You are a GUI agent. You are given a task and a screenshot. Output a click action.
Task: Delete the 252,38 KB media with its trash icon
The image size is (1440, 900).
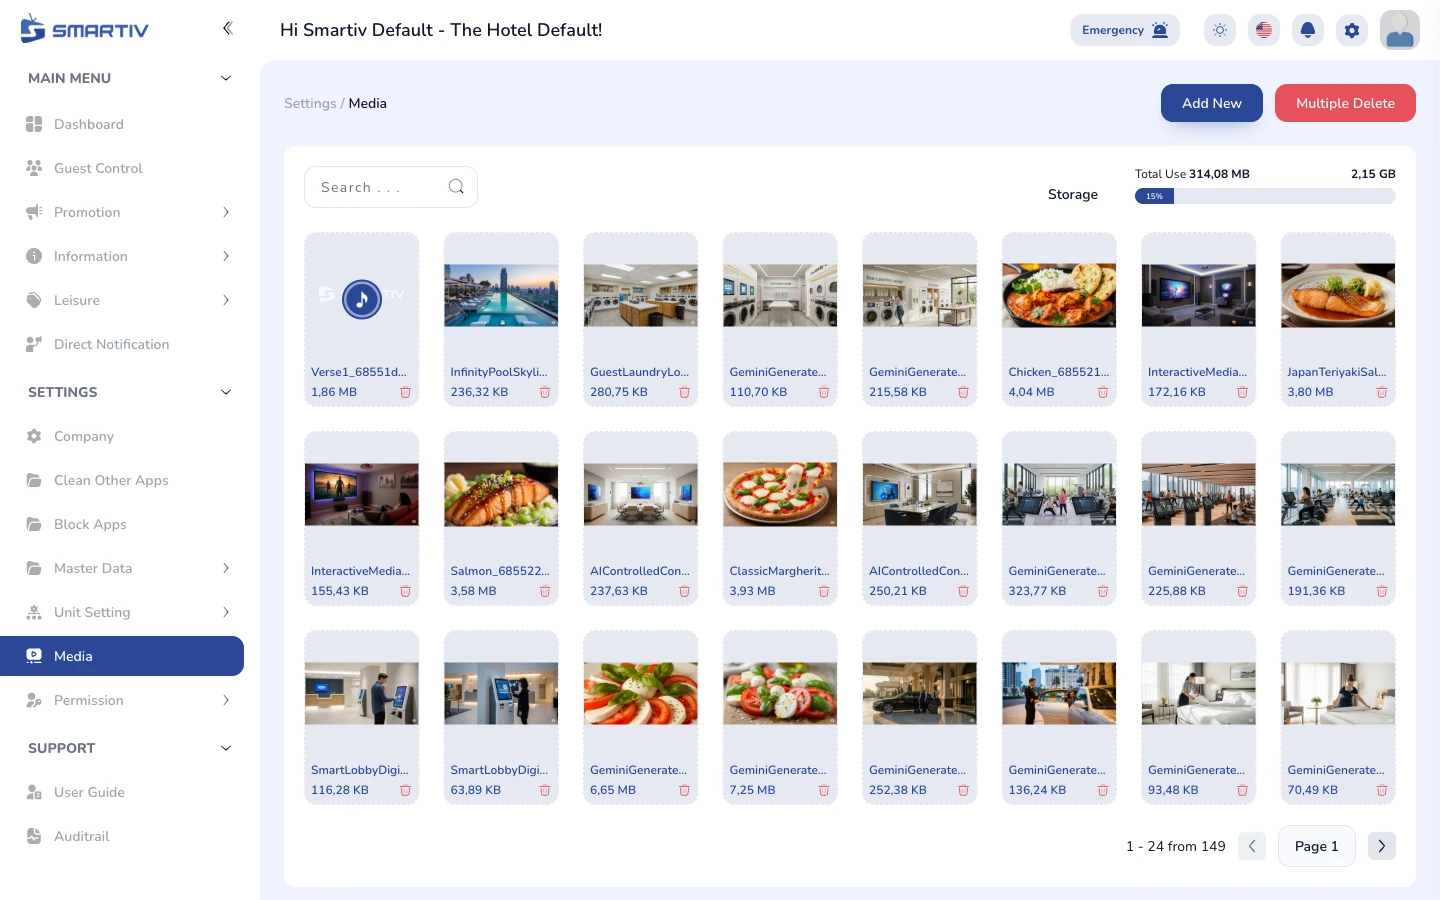[x=963, y=790]
